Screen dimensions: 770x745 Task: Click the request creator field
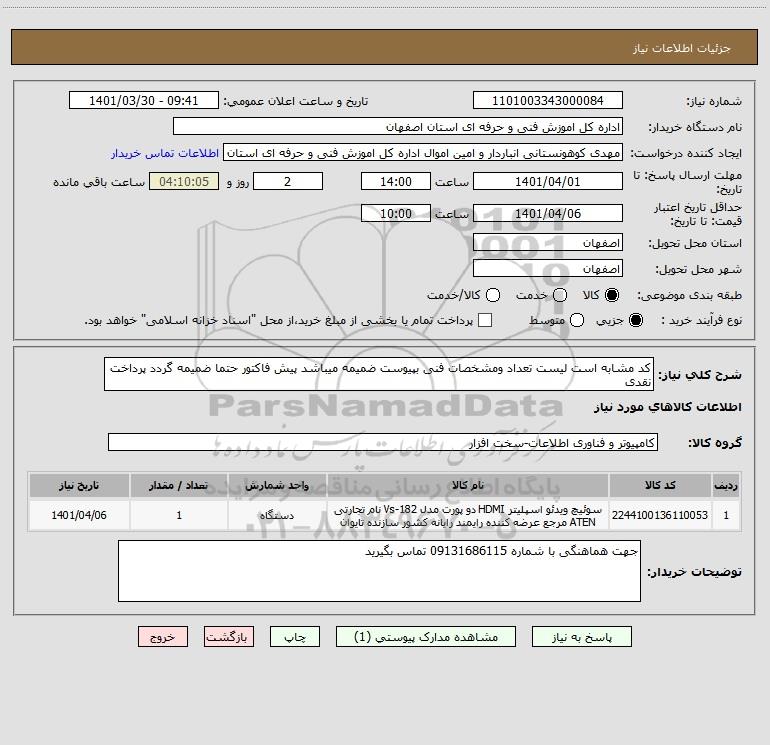(423, 152)
